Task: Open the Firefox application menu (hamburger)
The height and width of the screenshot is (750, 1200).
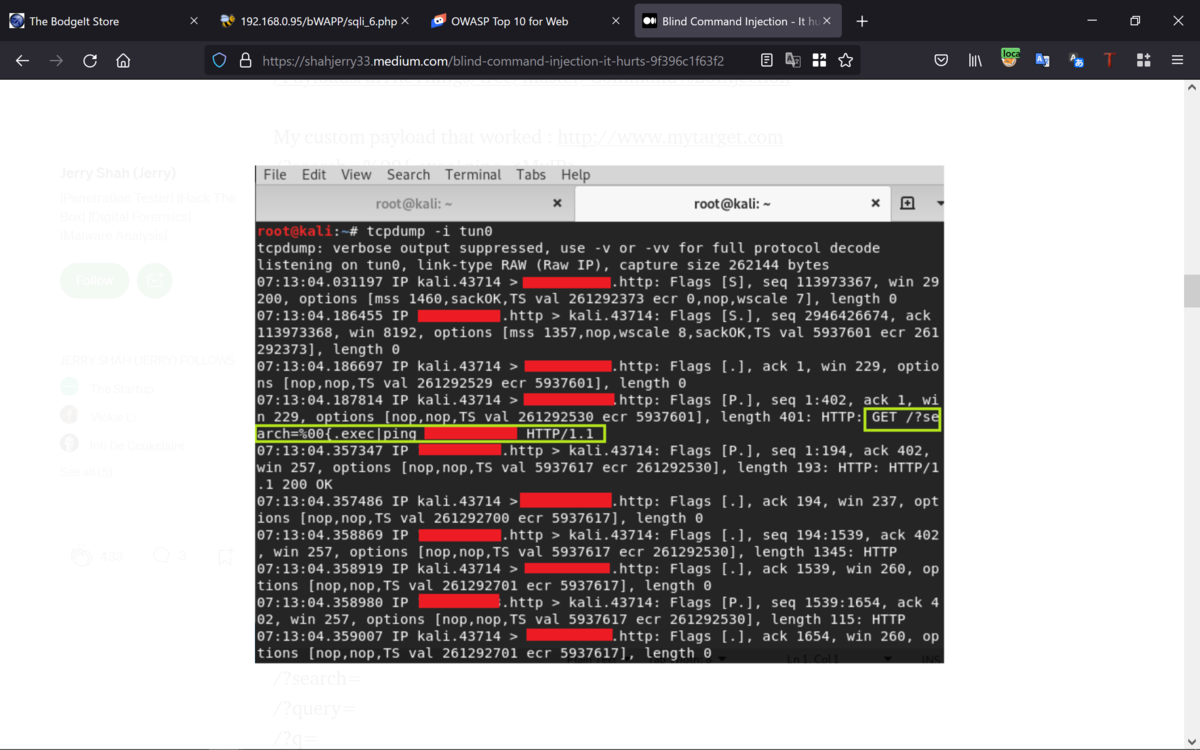Action: click(1177, 60)
